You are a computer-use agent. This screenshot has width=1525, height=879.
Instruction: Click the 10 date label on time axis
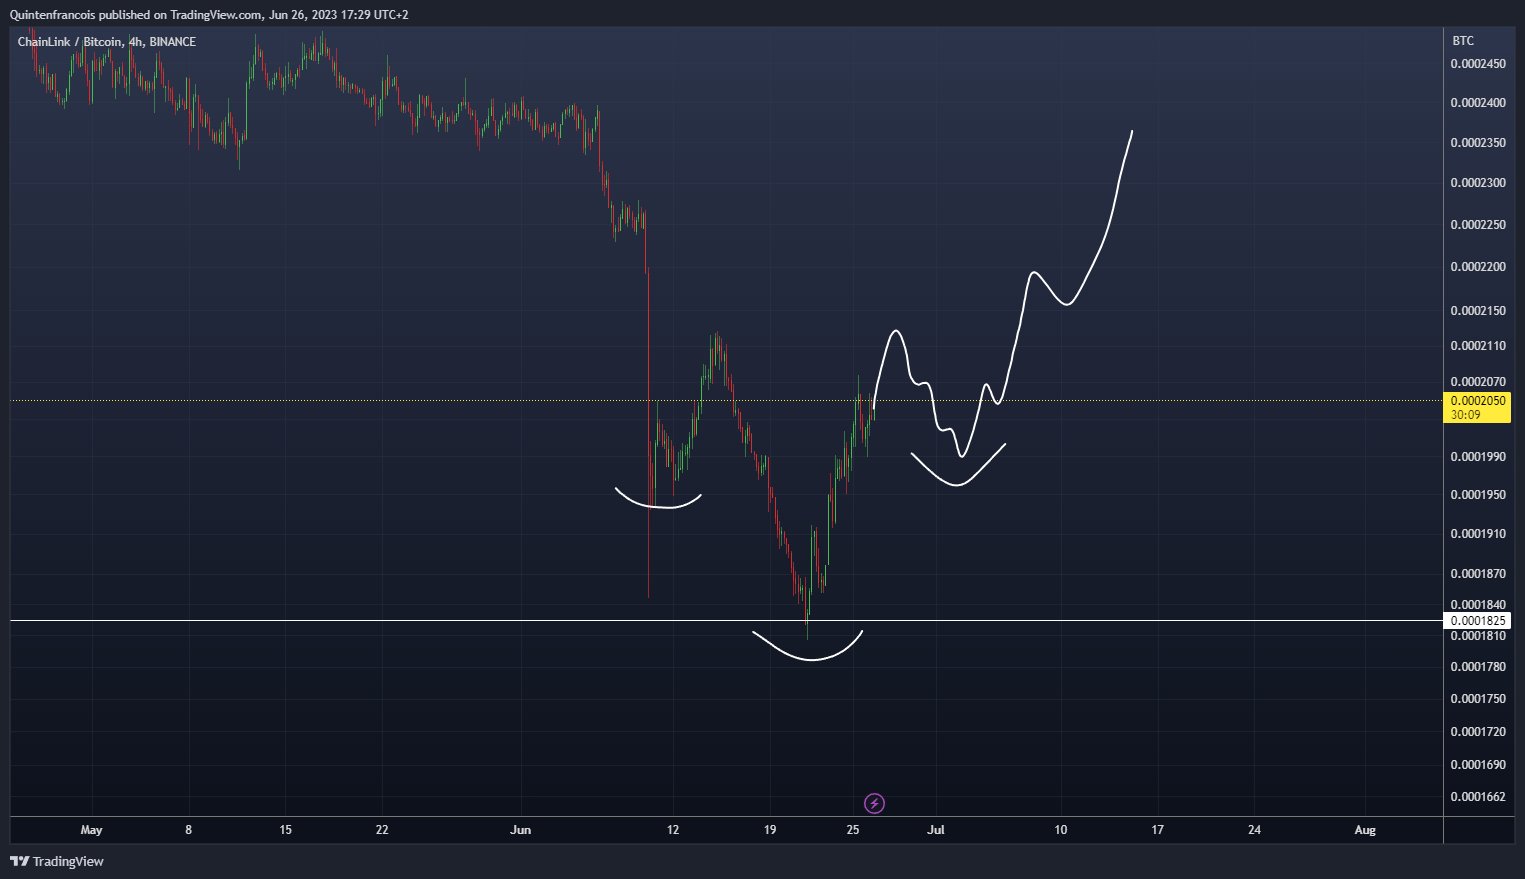(x=1061, y=830)
